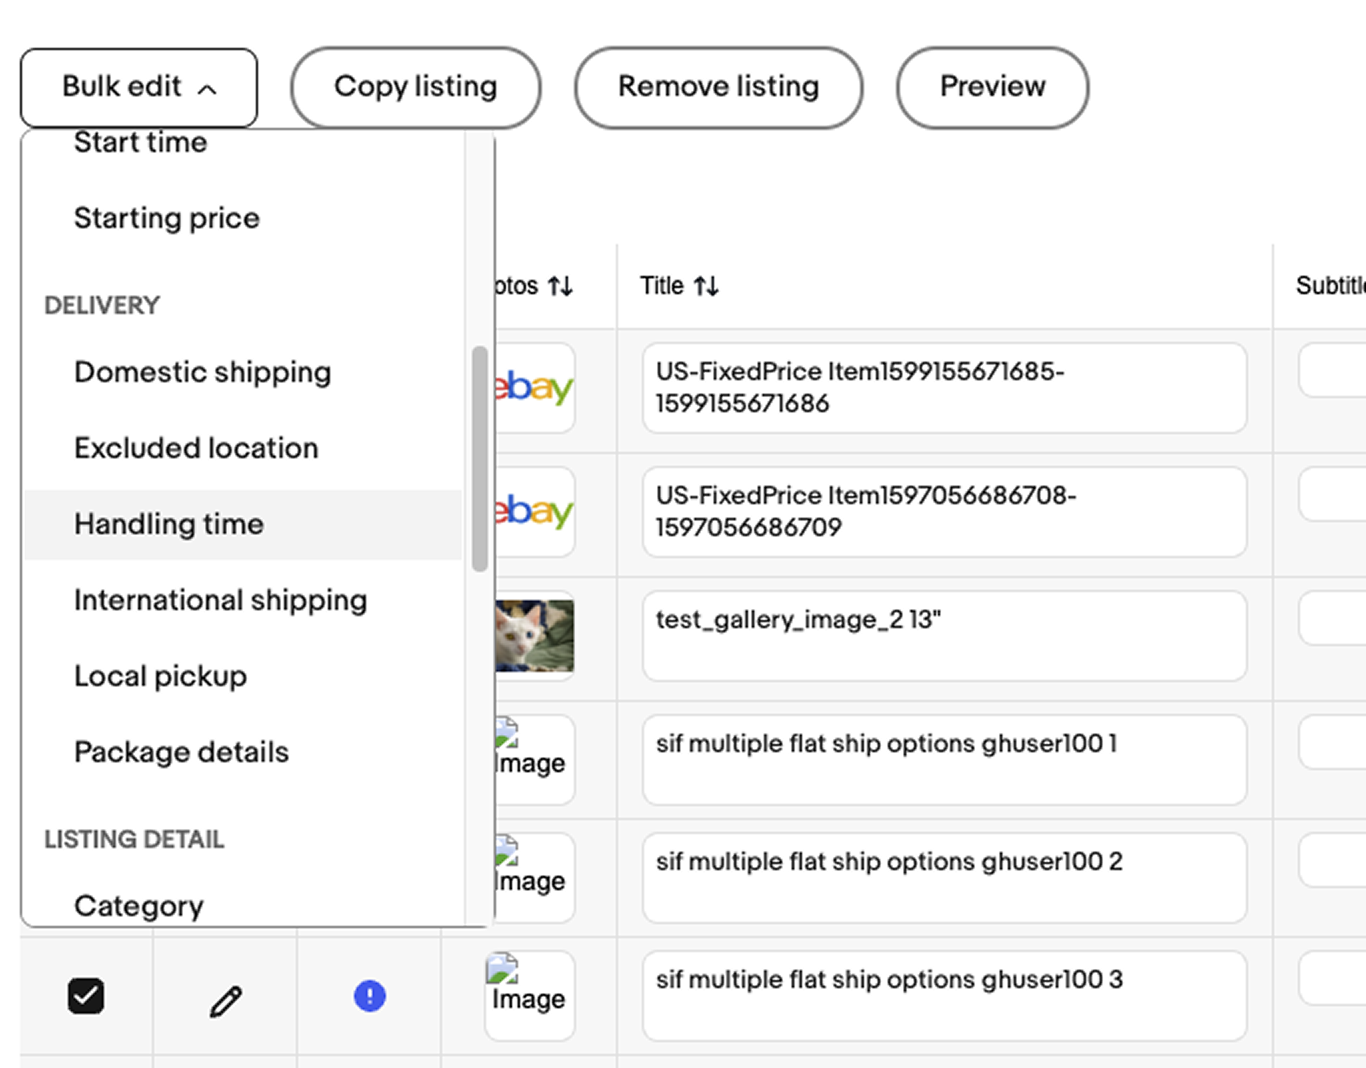Uncheck the ghuser100 3 row checkbox

(x=86, y=996)
